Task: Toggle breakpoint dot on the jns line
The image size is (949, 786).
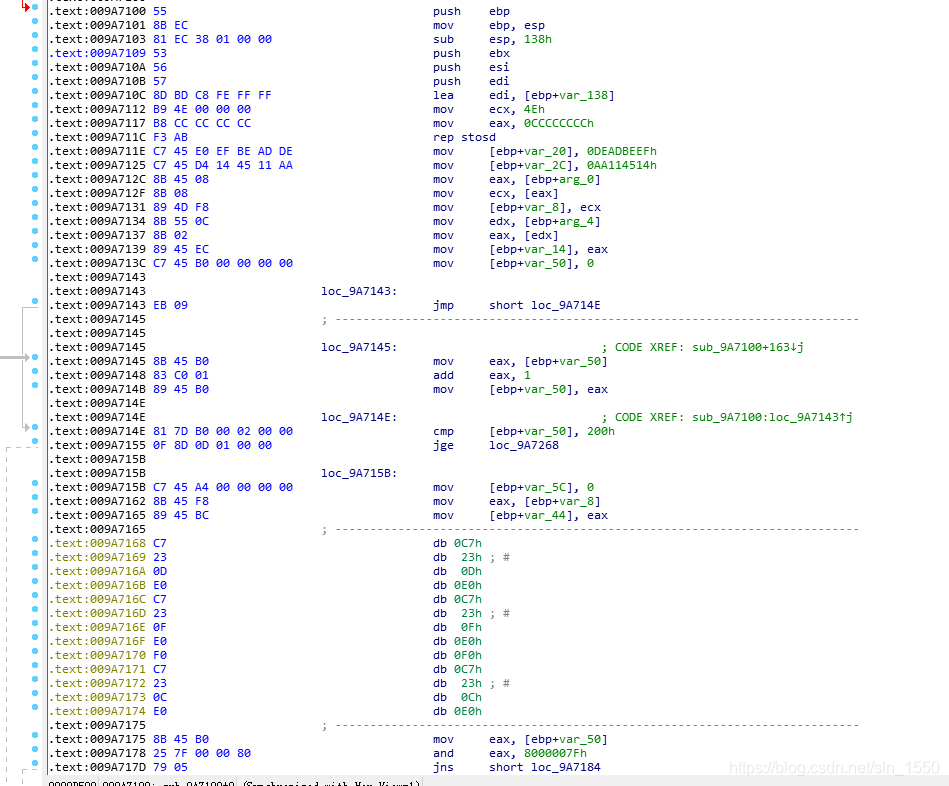Action: point(35,764)
